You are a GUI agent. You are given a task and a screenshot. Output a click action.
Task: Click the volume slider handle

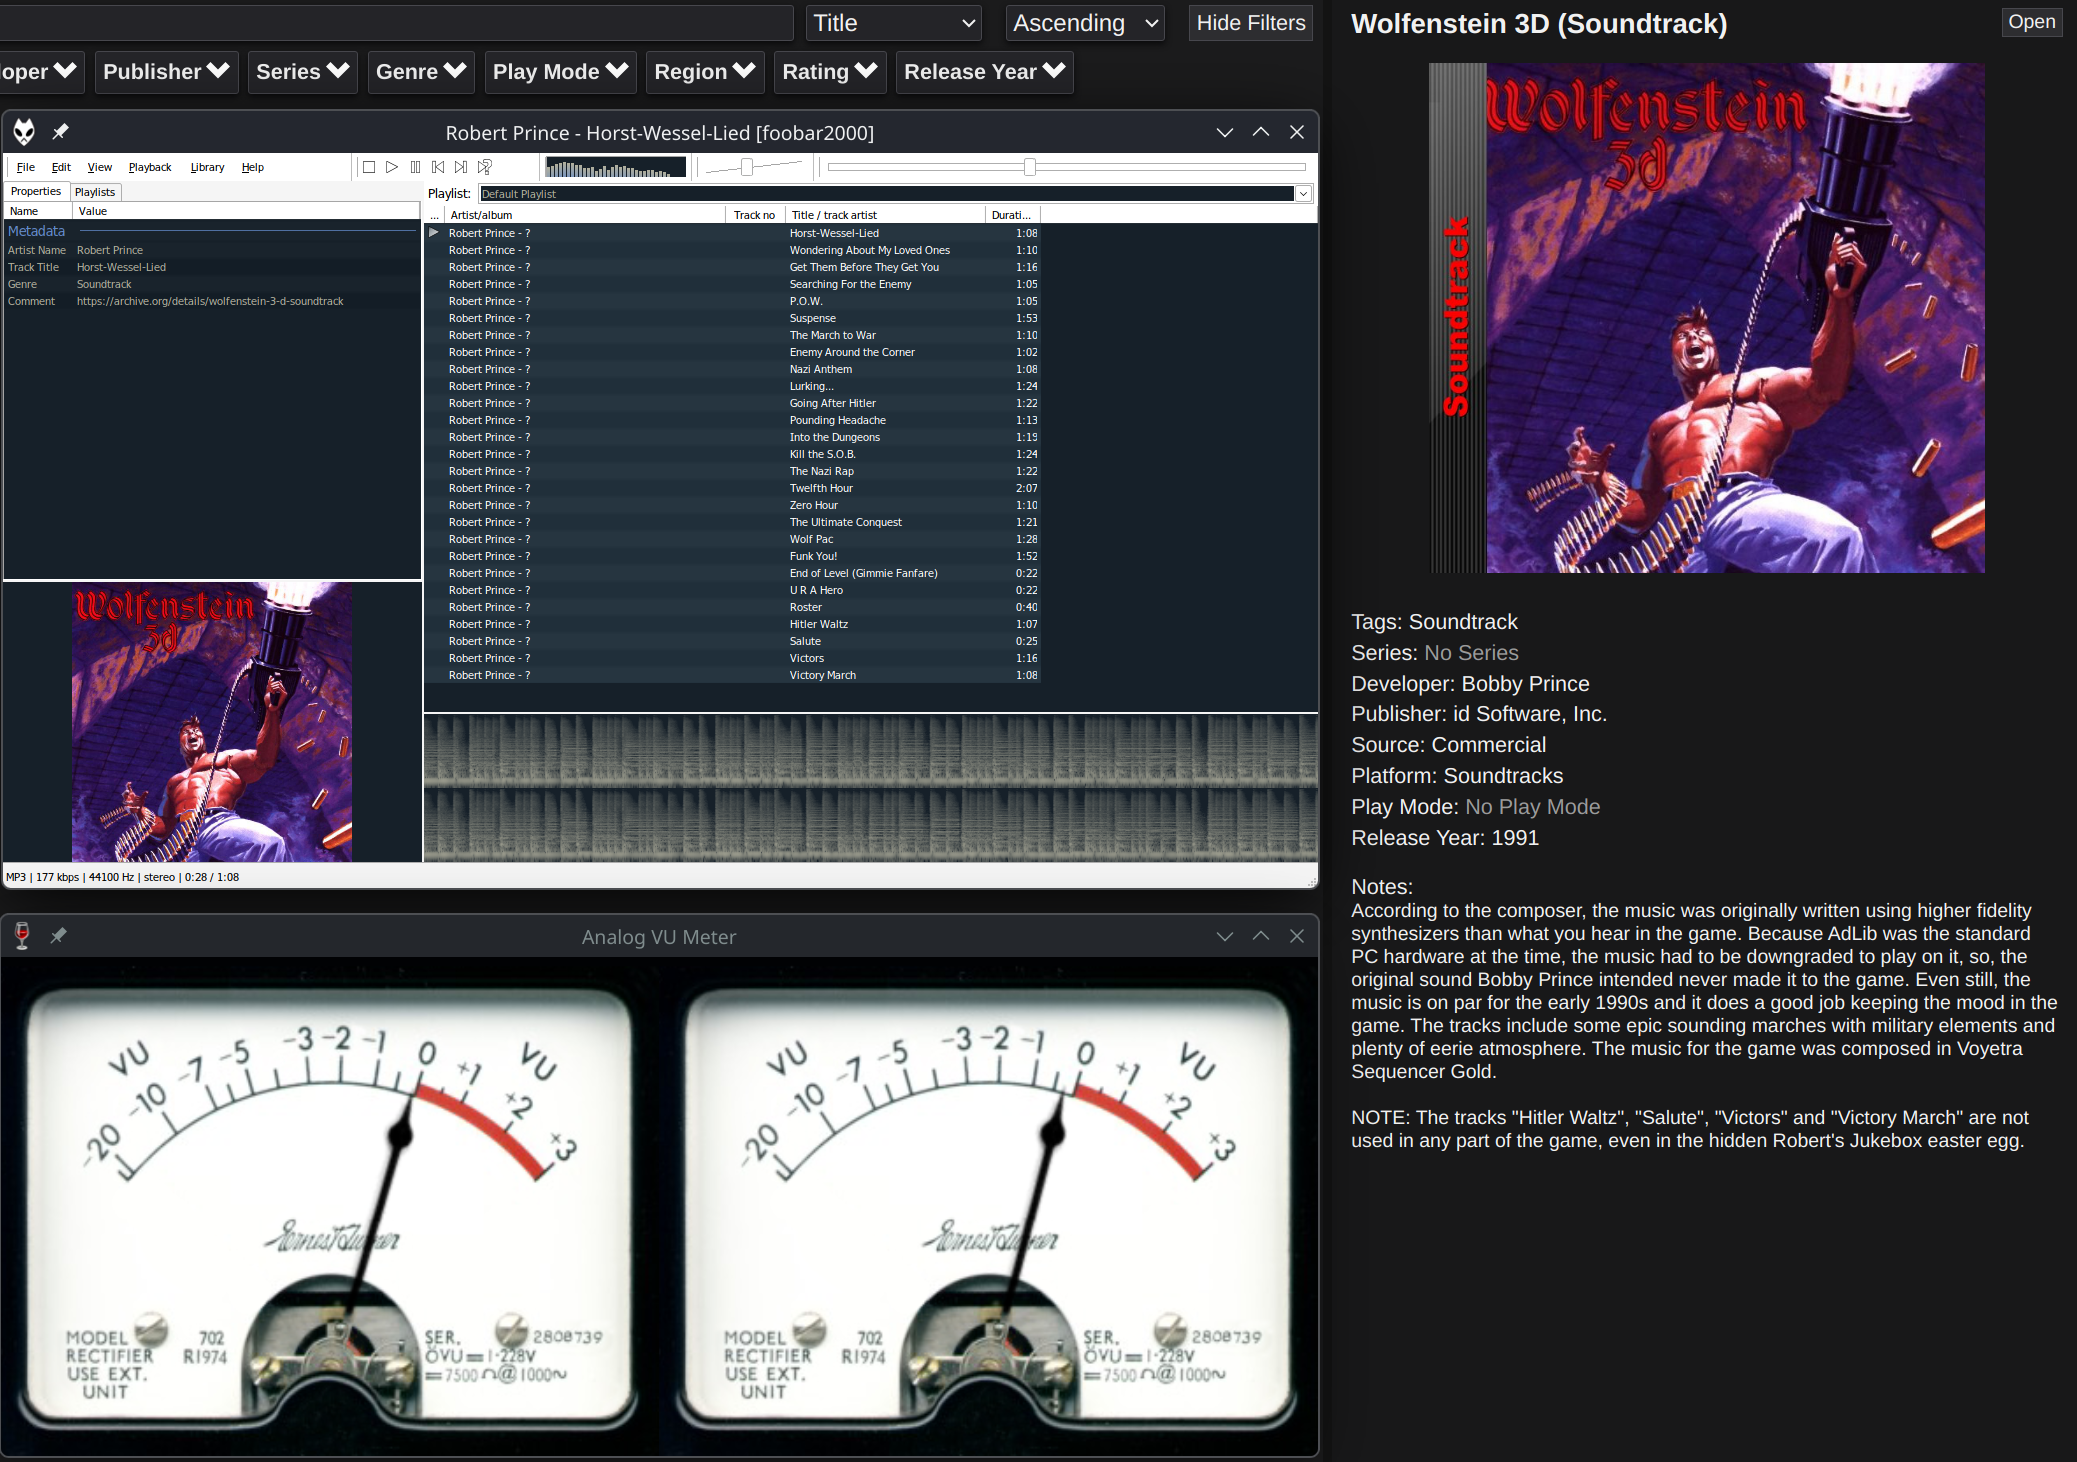pyautogui.click(x=747, y=167)
